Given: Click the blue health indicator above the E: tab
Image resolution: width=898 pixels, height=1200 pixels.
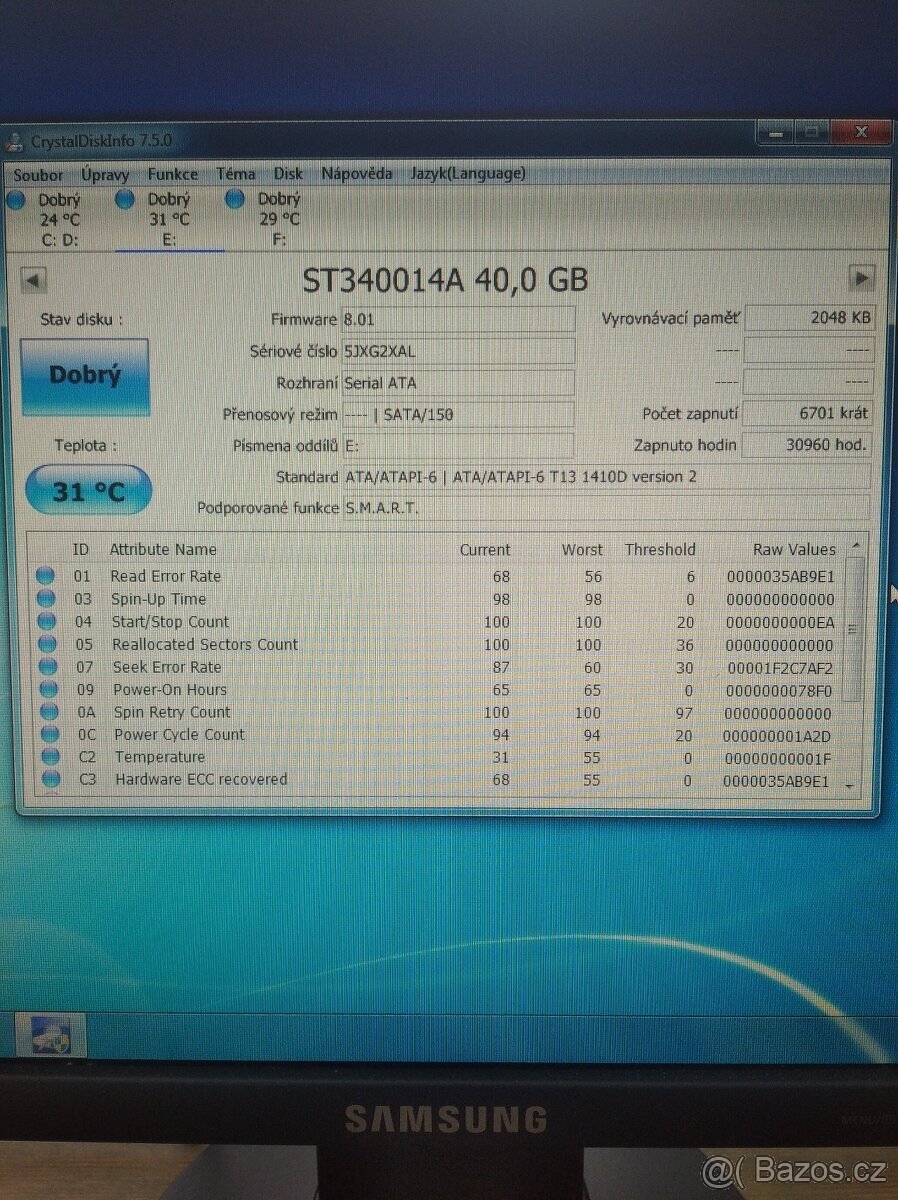Looking at the screenshot, I should (125, 199).
